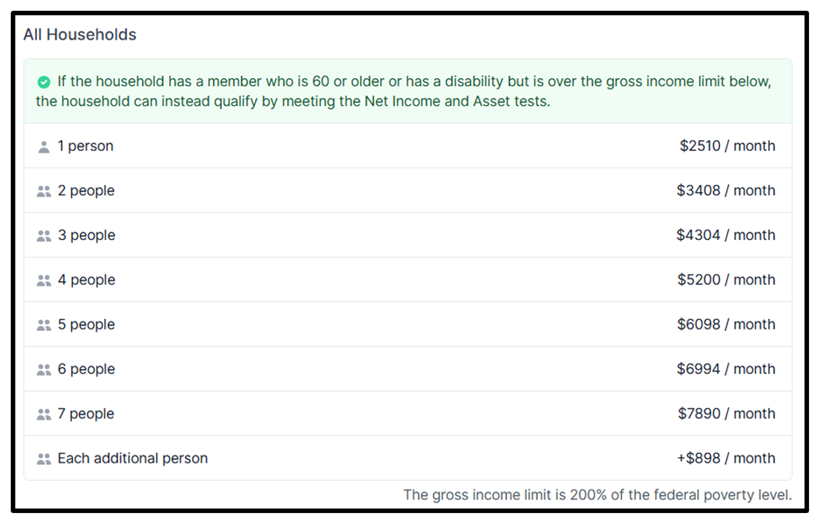Click the group icon next to 4 people
This screenshot has width=818, height=522.
44,281
